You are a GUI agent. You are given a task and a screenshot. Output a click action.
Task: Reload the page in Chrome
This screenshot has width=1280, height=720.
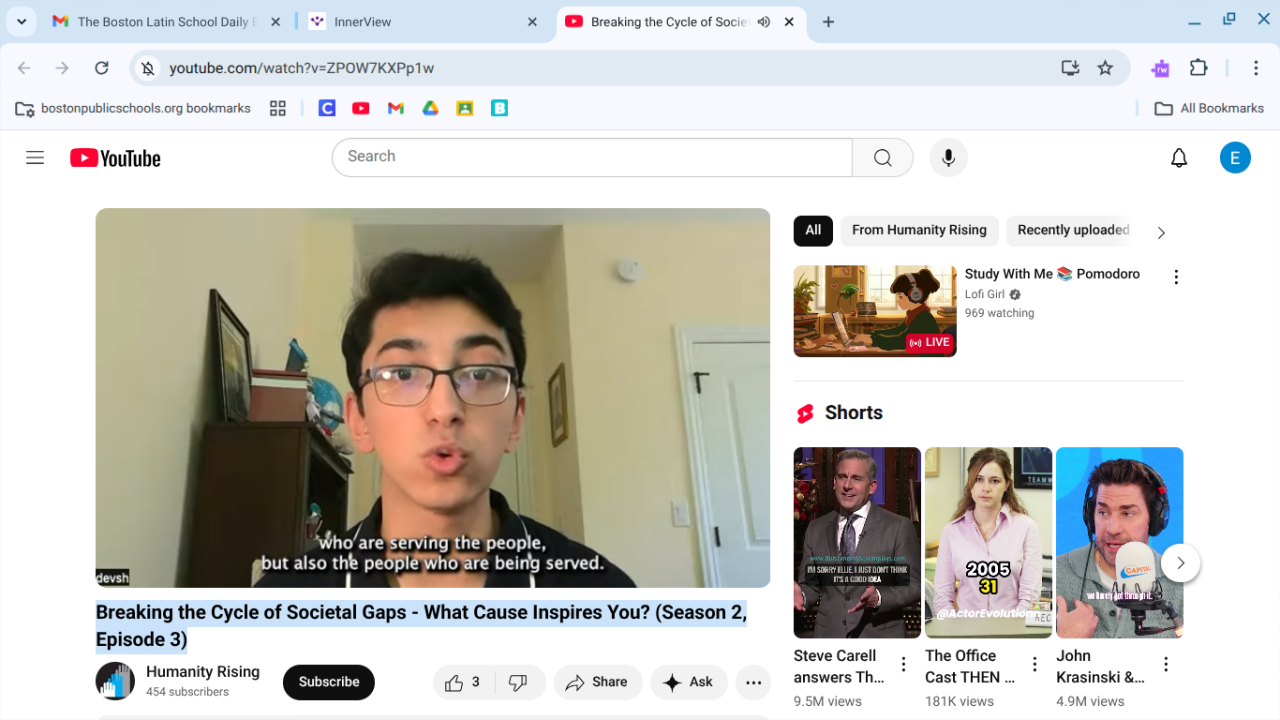[101, 68]
